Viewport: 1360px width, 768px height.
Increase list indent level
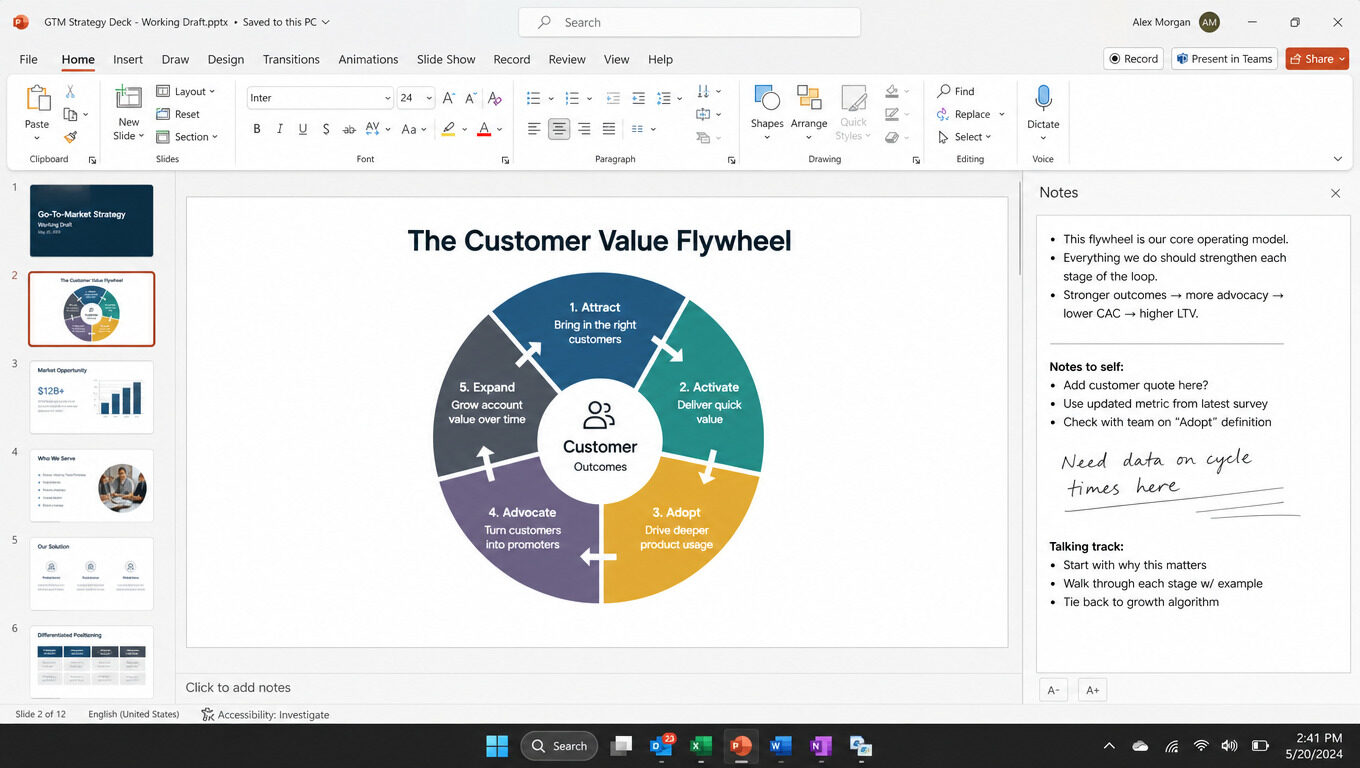tap(638, 98)
